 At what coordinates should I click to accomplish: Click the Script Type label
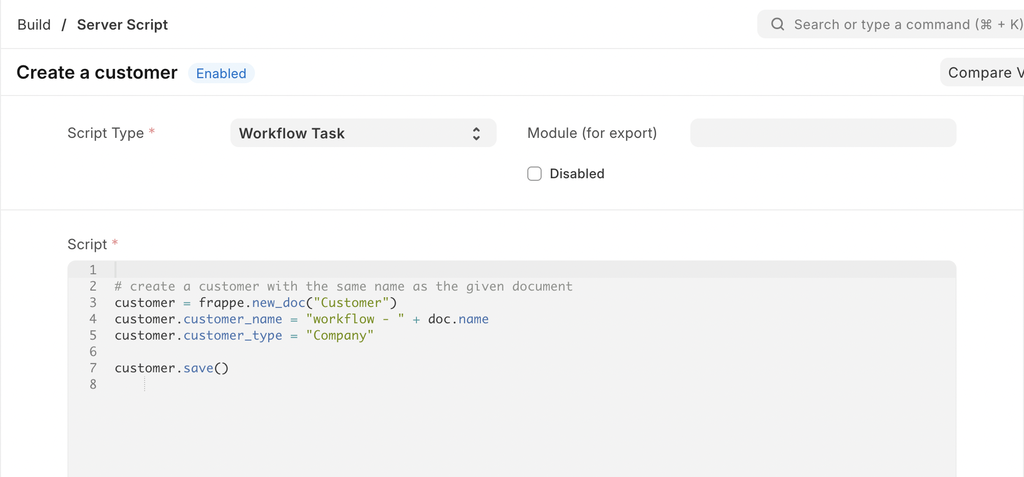pos(106,133)
